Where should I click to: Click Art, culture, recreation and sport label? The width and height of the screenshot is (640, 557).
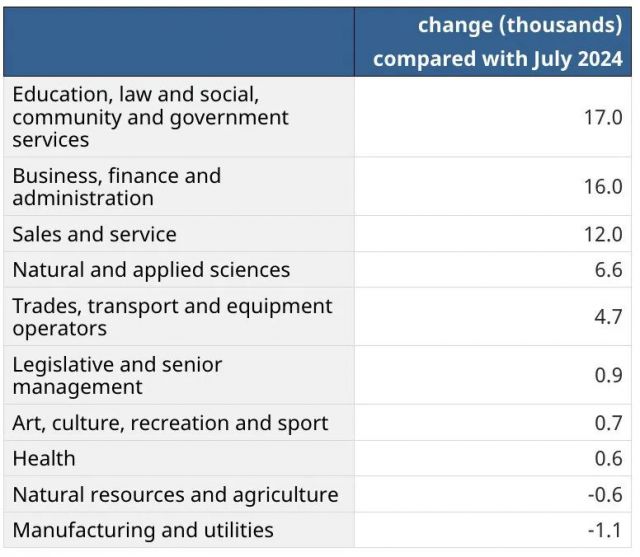pos(170,423)
